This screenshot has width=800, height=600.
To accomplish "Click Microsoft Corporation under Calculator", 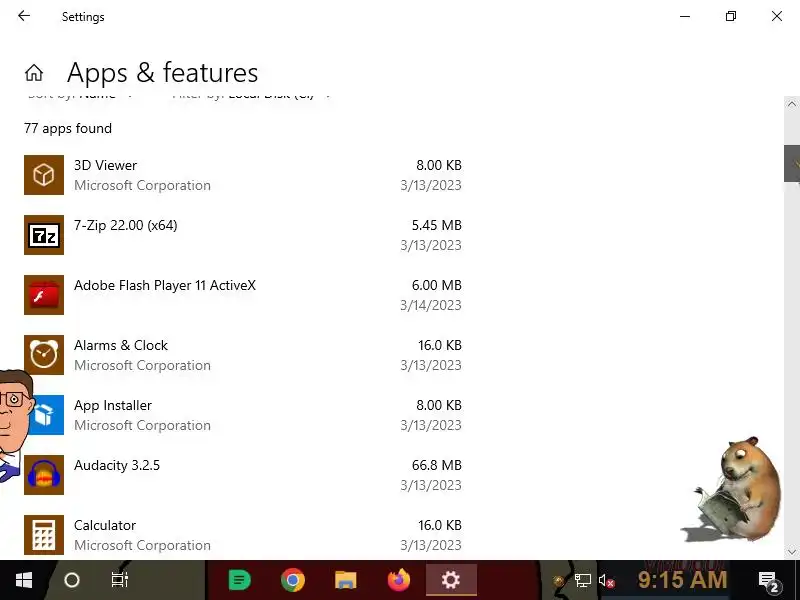I will pos(142,545).
